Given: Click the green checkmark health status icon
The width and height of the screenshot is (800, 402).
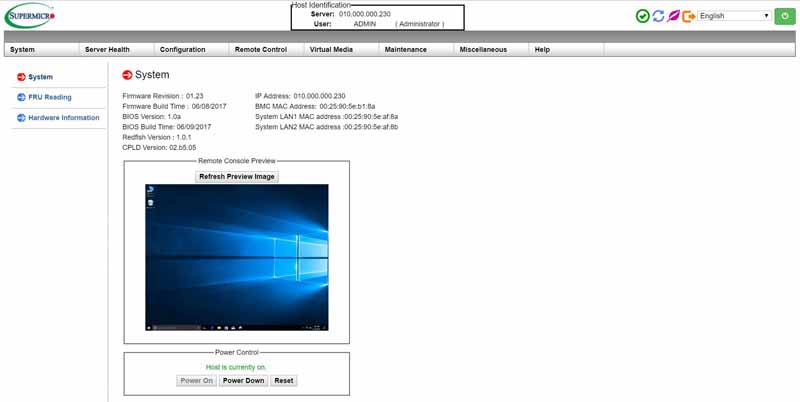Looking at the screenshot, I should pos(642,16).
